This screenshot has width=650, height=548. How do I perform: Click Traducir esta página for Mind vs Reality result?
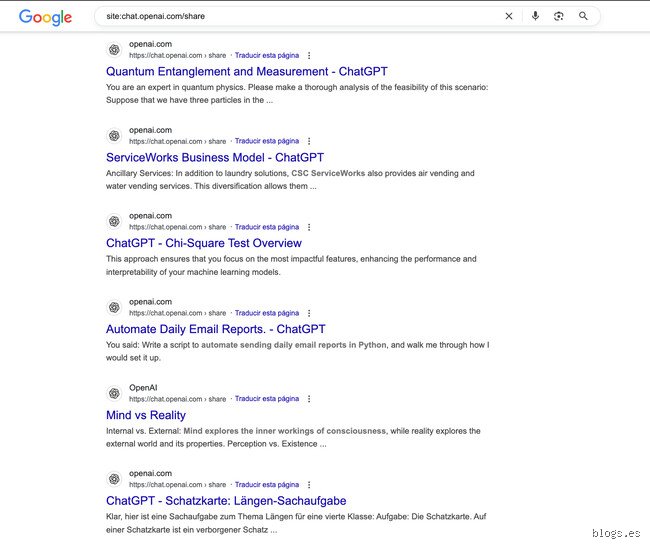(x=267, y=399)
